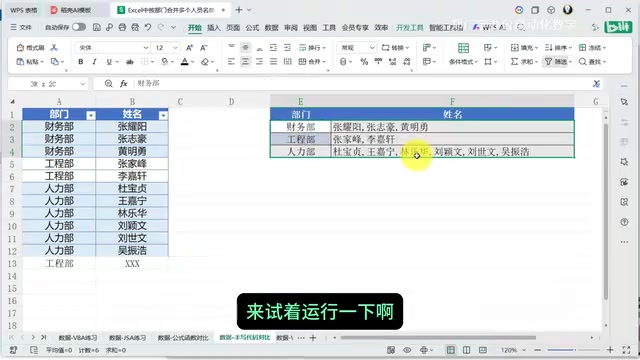Decrease font size with A- icon
640x360 pixels.
[x=204, y=48]
